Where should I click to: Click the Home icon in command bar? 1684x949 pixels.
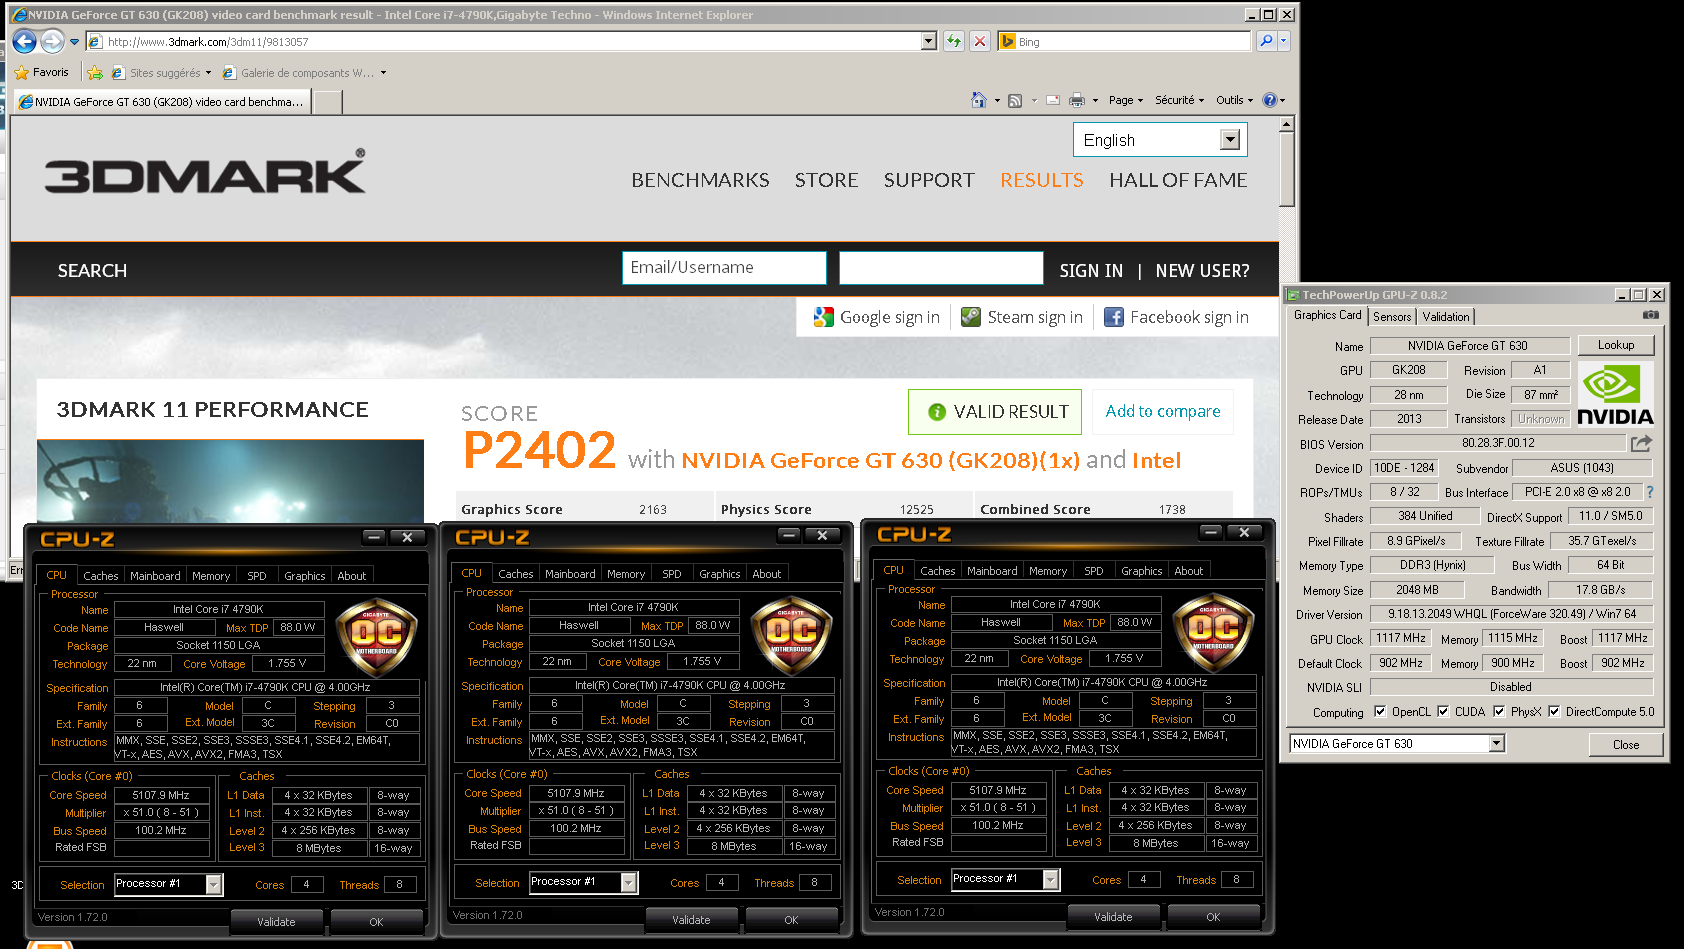[x=979, y=100]
